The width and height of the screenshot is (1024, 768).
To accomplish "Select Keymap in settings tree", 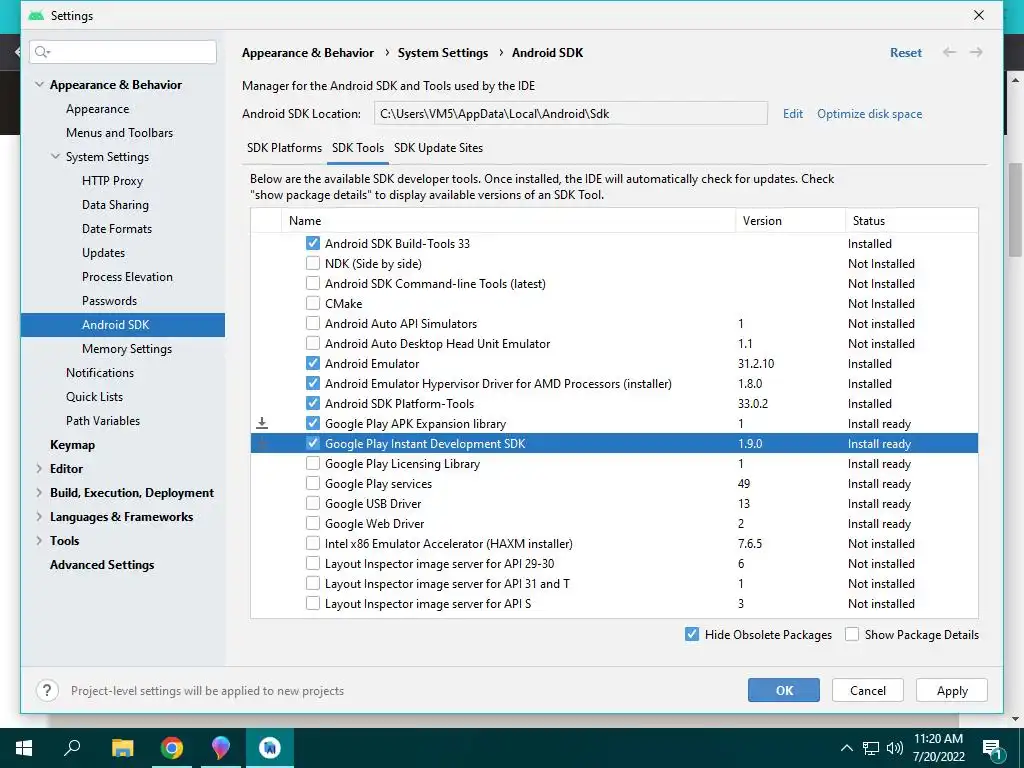I will click(x=72, y=445).
